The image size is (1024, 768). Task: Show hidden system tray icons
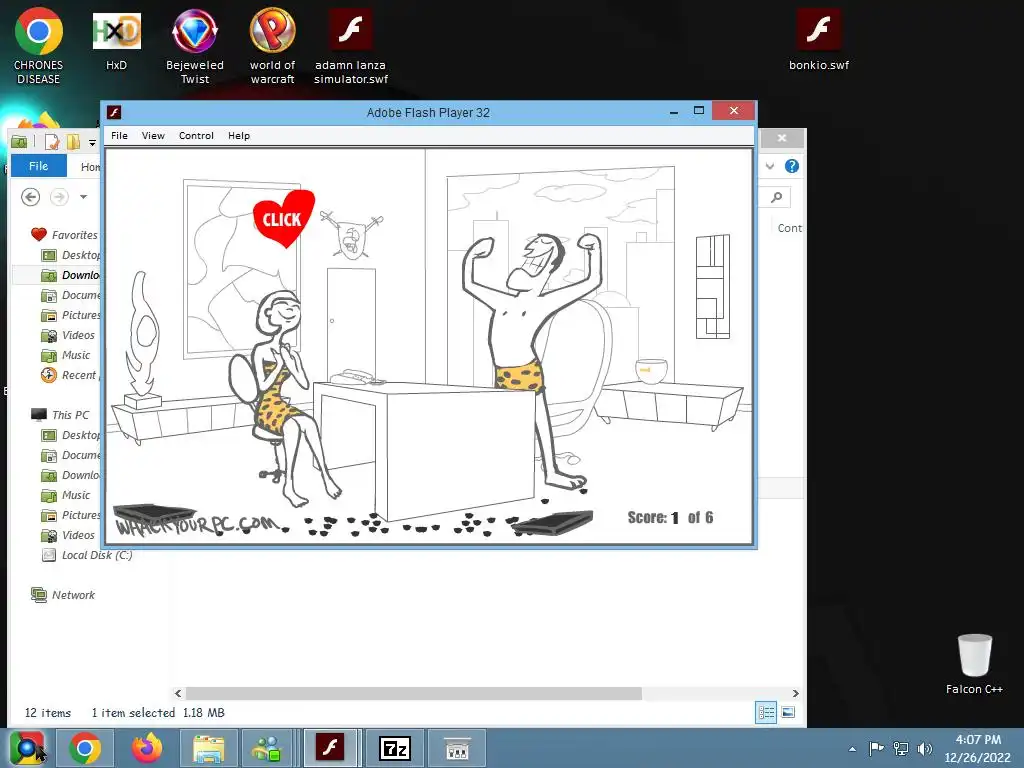852,749
